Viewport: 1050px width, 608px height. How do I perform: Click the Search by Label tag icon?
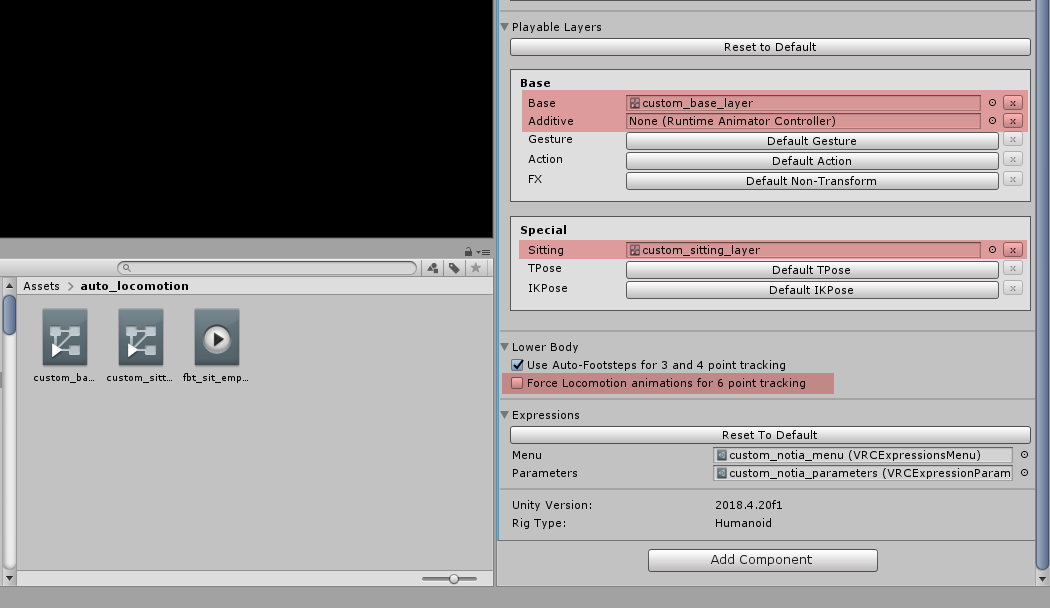point(454,268)
